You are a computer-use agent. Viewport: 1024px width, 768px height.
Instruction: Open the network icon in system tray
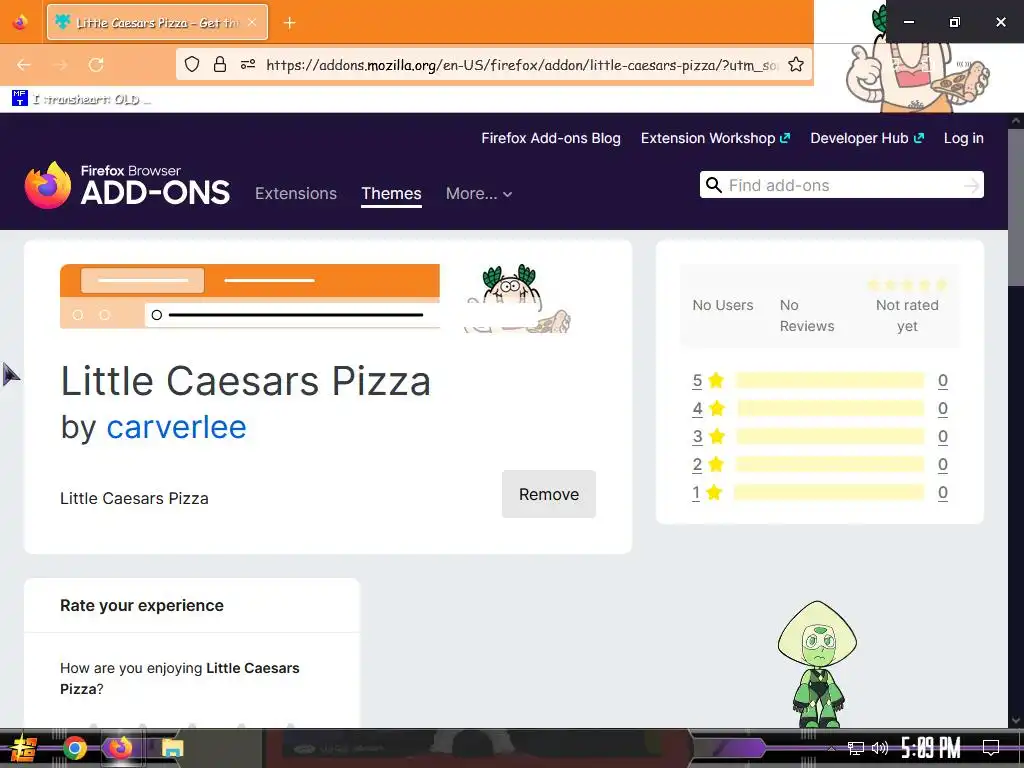click(855, 748)
